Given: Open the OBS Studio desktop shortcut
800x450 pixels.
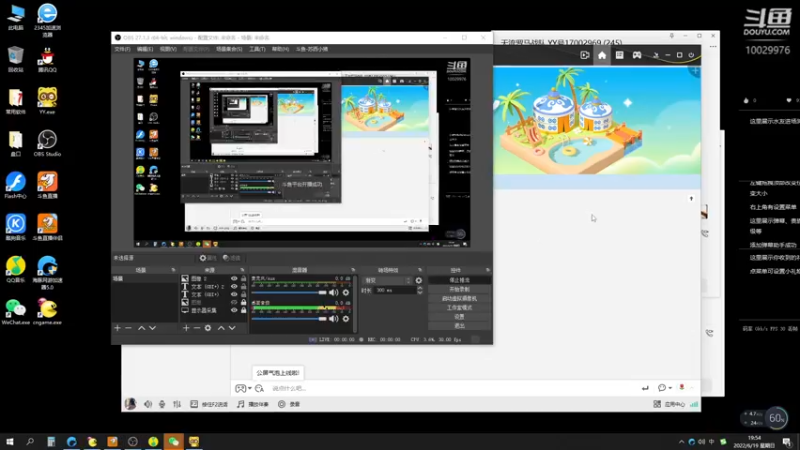Looking at the screenshot, I should pyautogui.click(x=47, y=143).
